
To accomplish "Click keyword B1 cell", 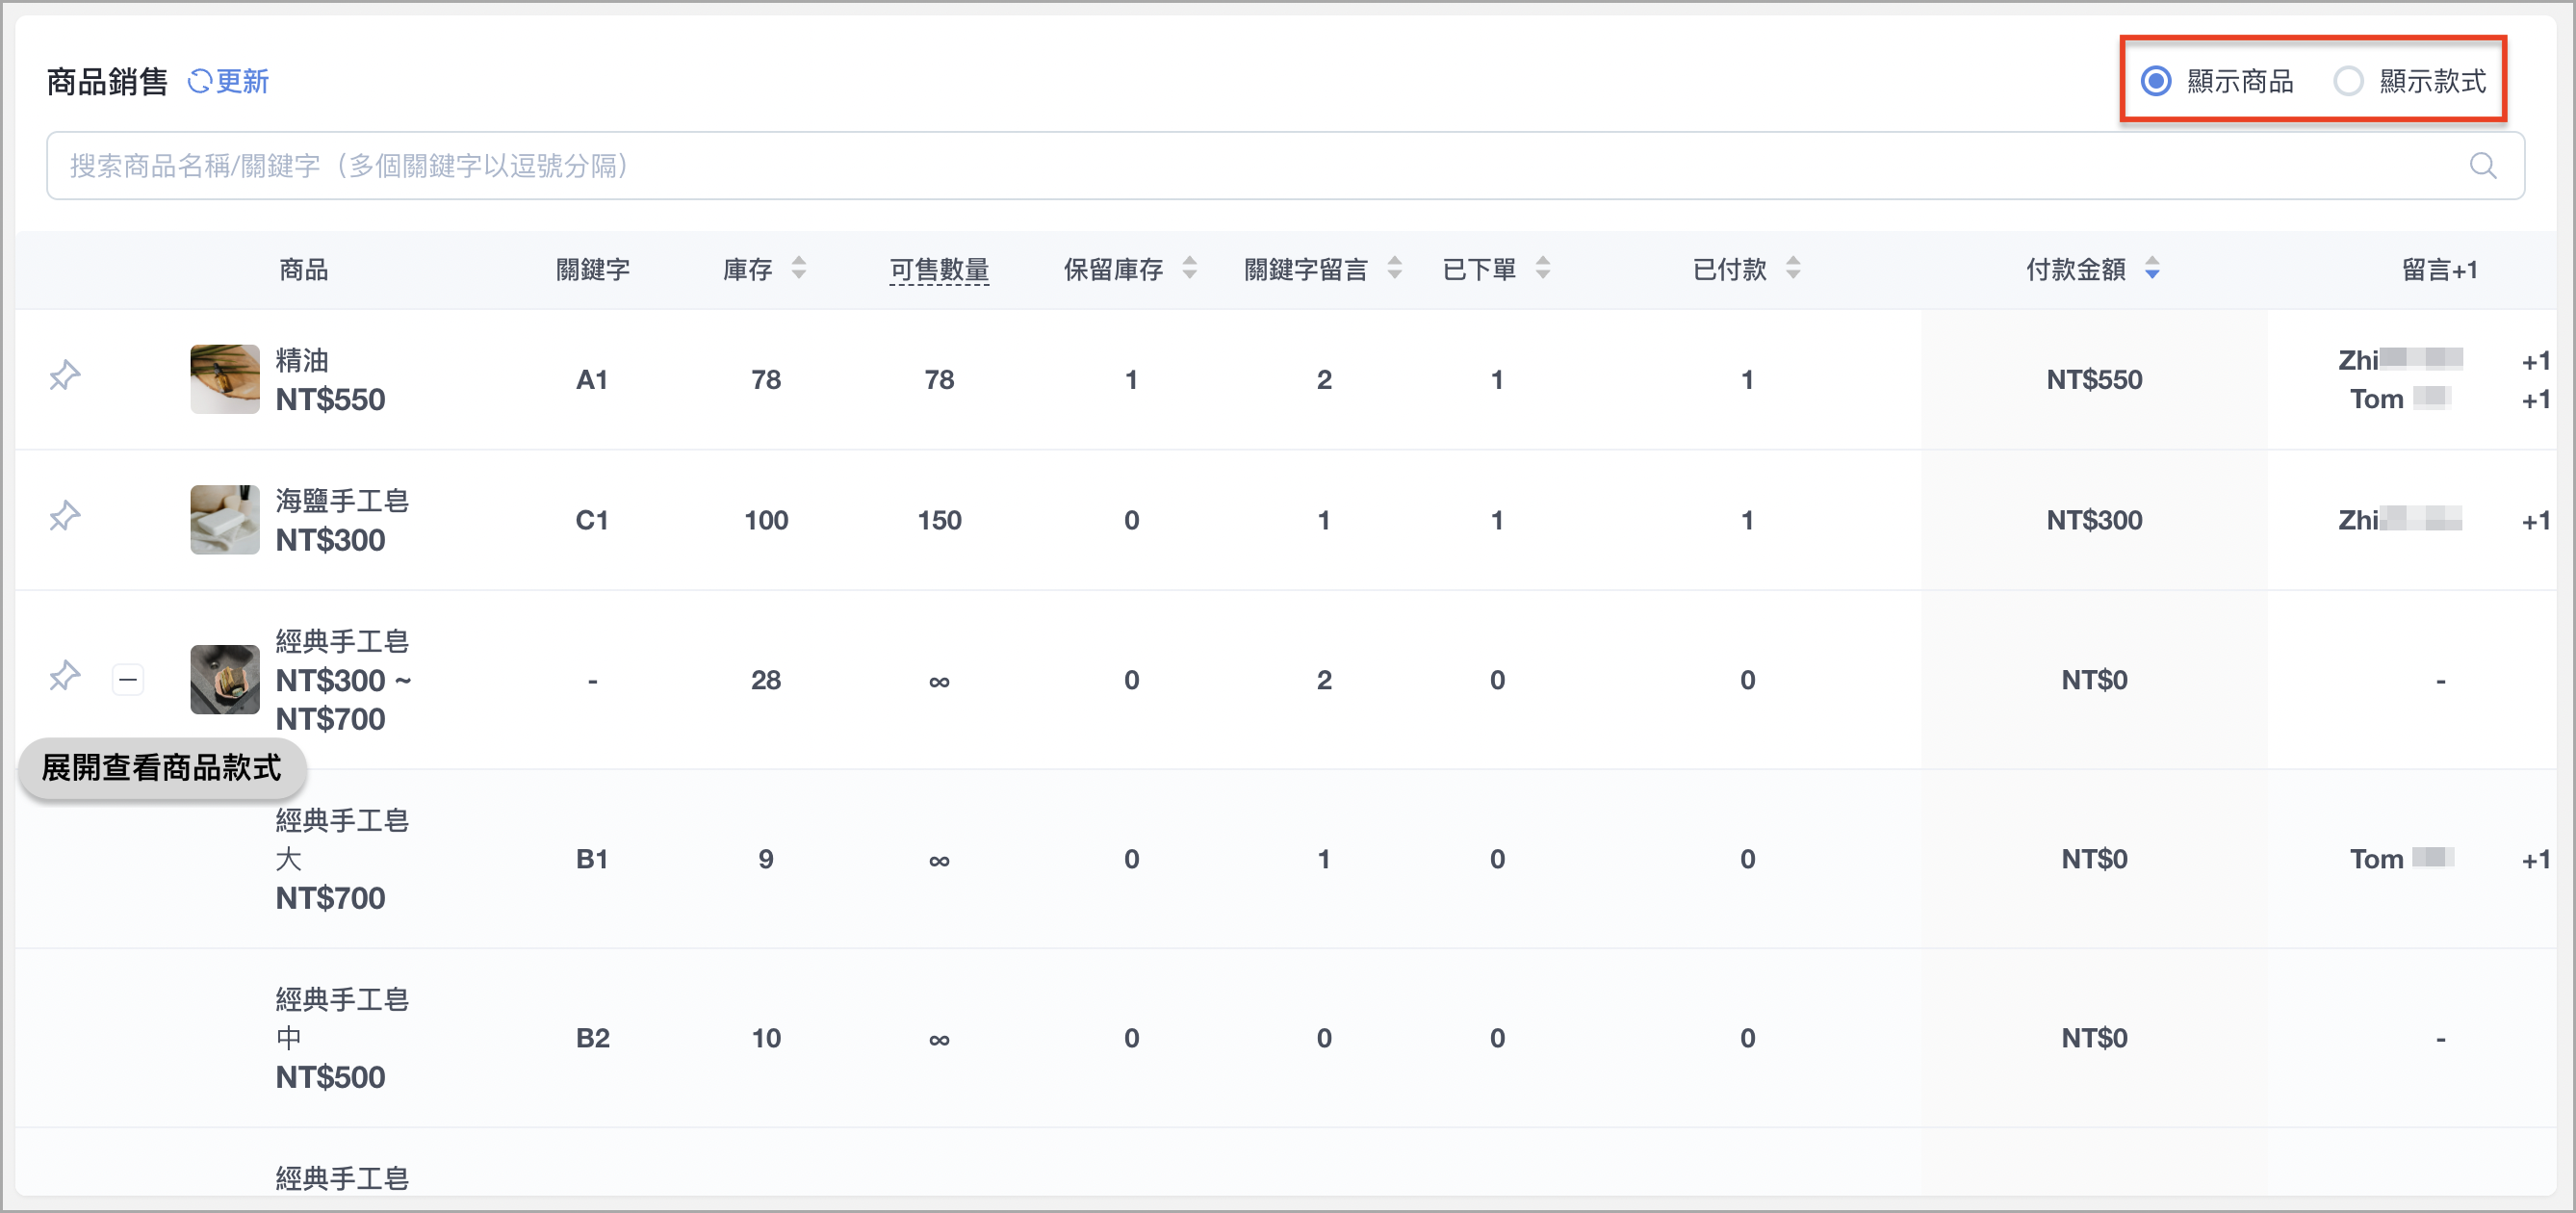I will (592, 859).
